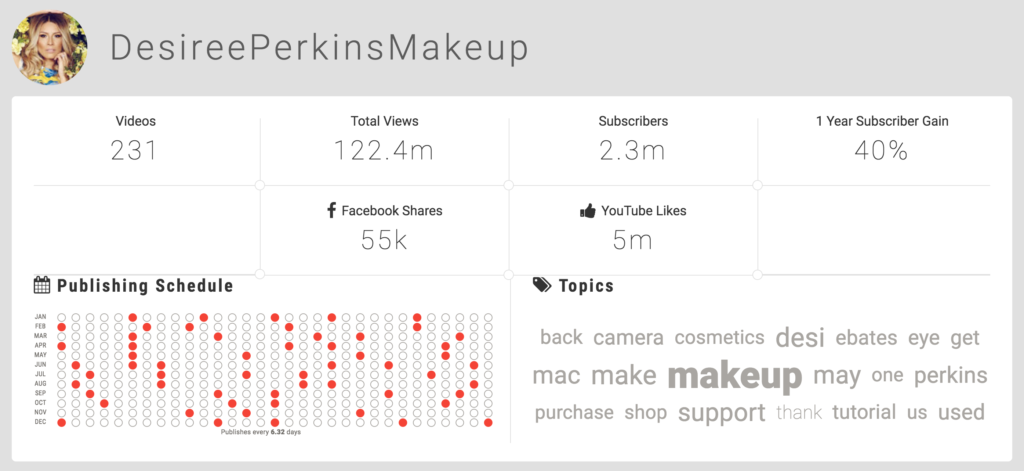Click the first red dot in DEC row
Viewport: 1024px width, 471px height.
61,423
